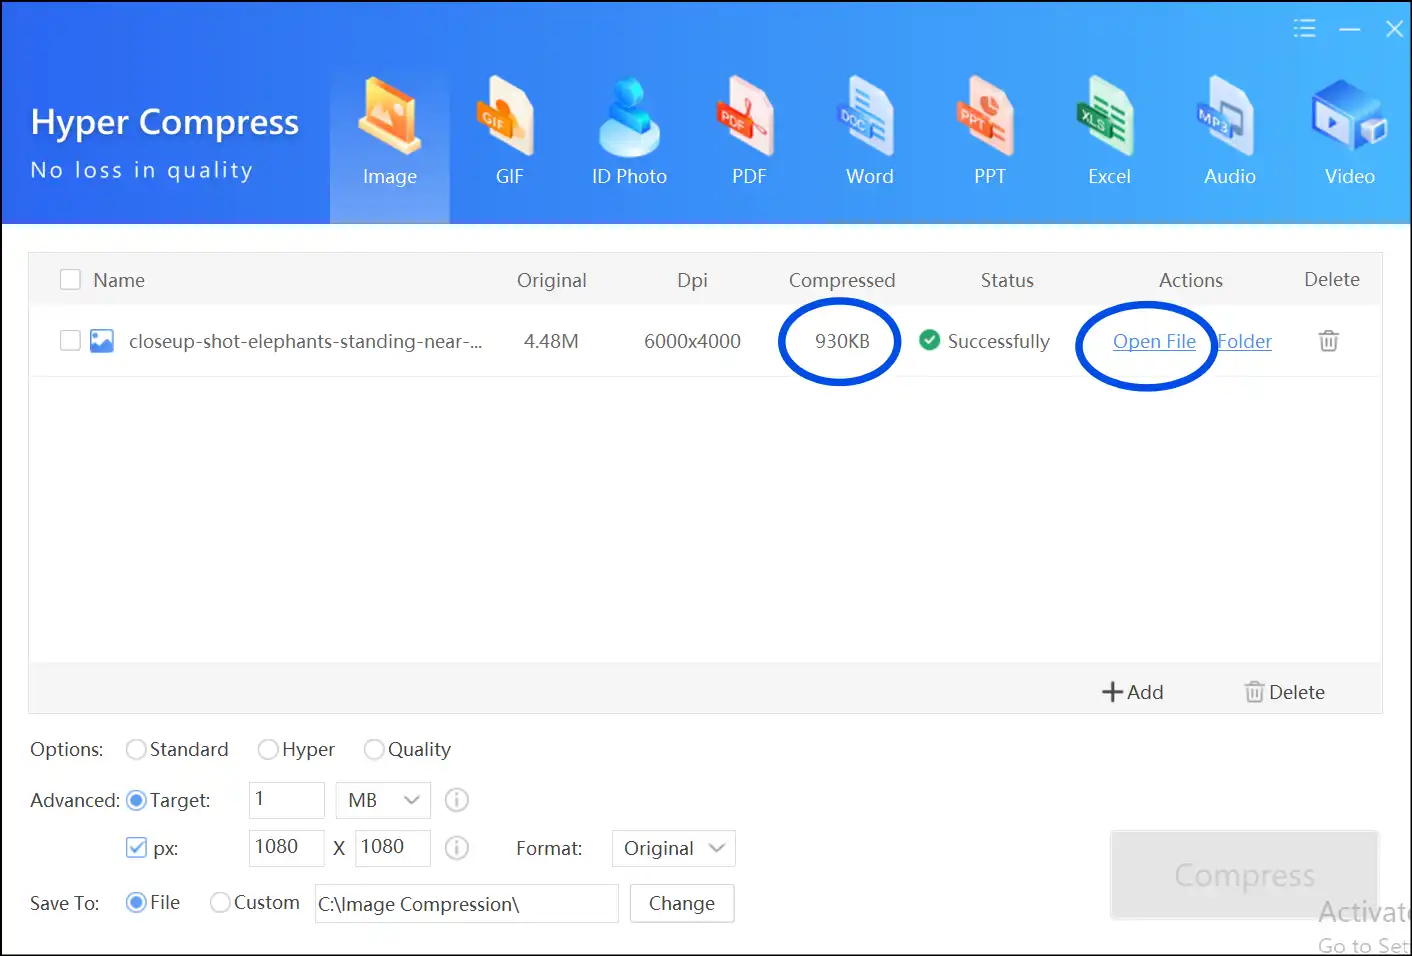Open the ID Photo tab
Viewport: 1412px width, 956px height.
629,133
